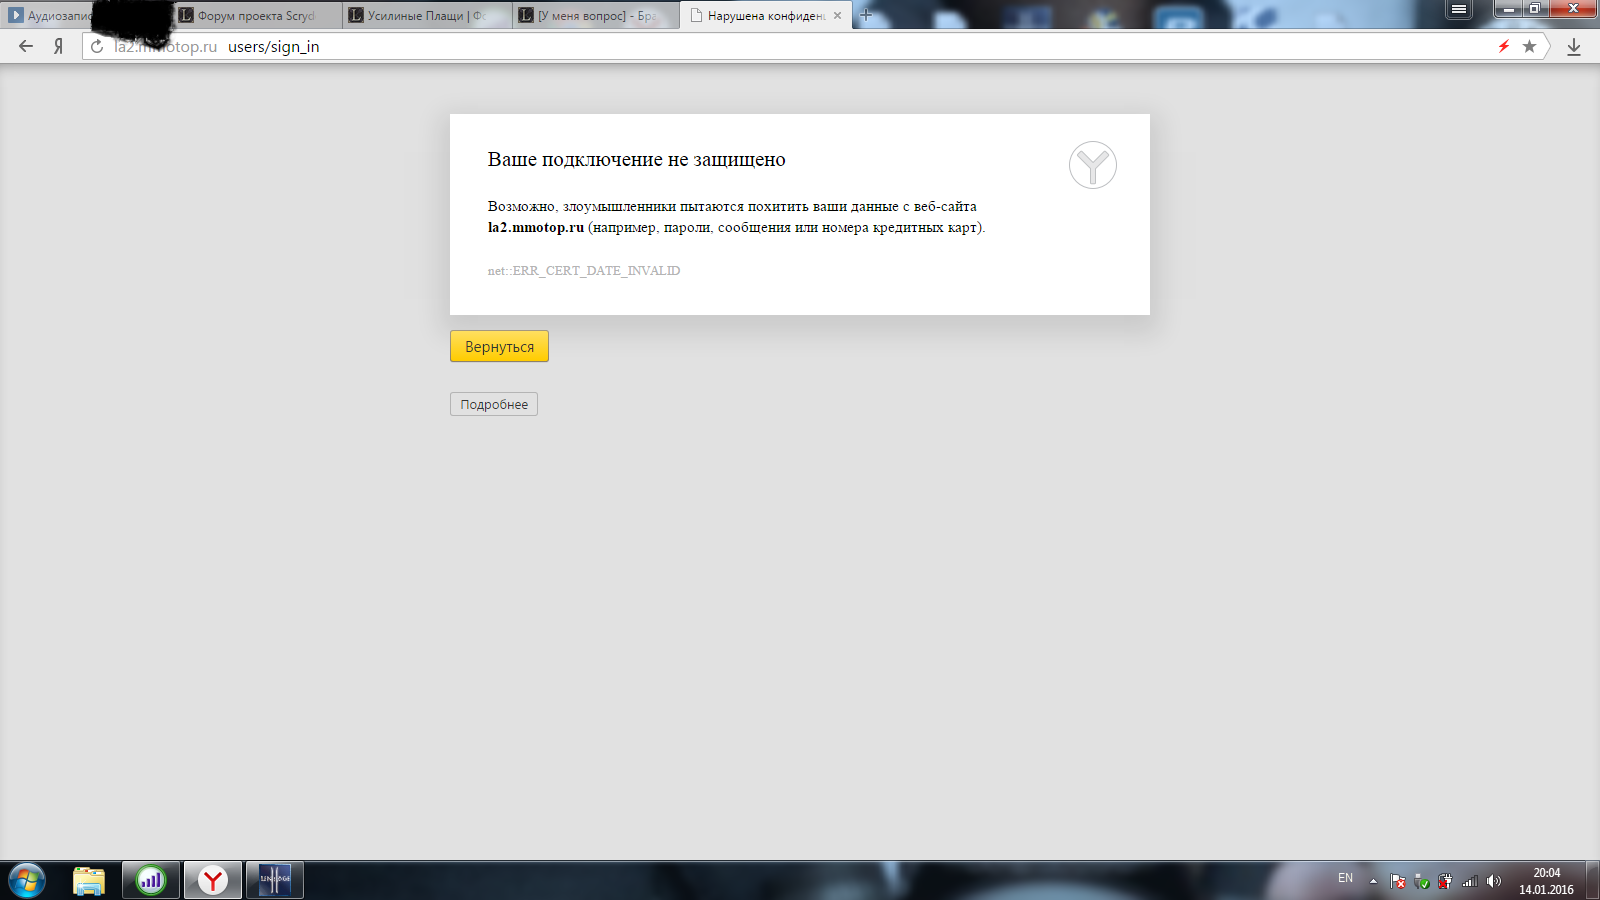The height and width of the screenshot is (900, 1600).
Task: Expand details with the Подробнее button
Action: (x=494, y=404)
